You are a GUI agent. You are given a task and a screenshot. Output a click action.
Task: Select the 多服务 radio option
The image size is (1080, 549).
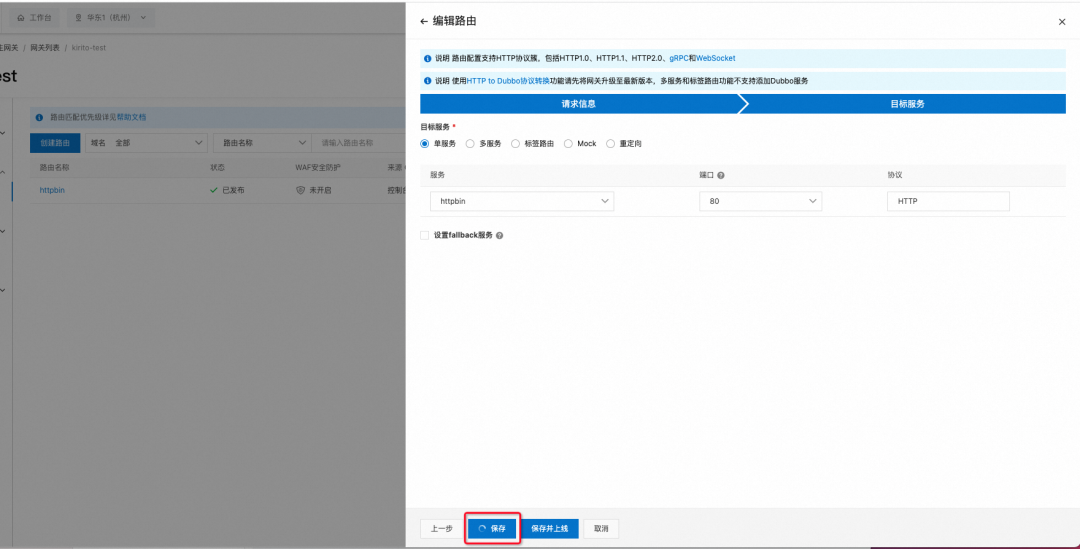[470, 144]
